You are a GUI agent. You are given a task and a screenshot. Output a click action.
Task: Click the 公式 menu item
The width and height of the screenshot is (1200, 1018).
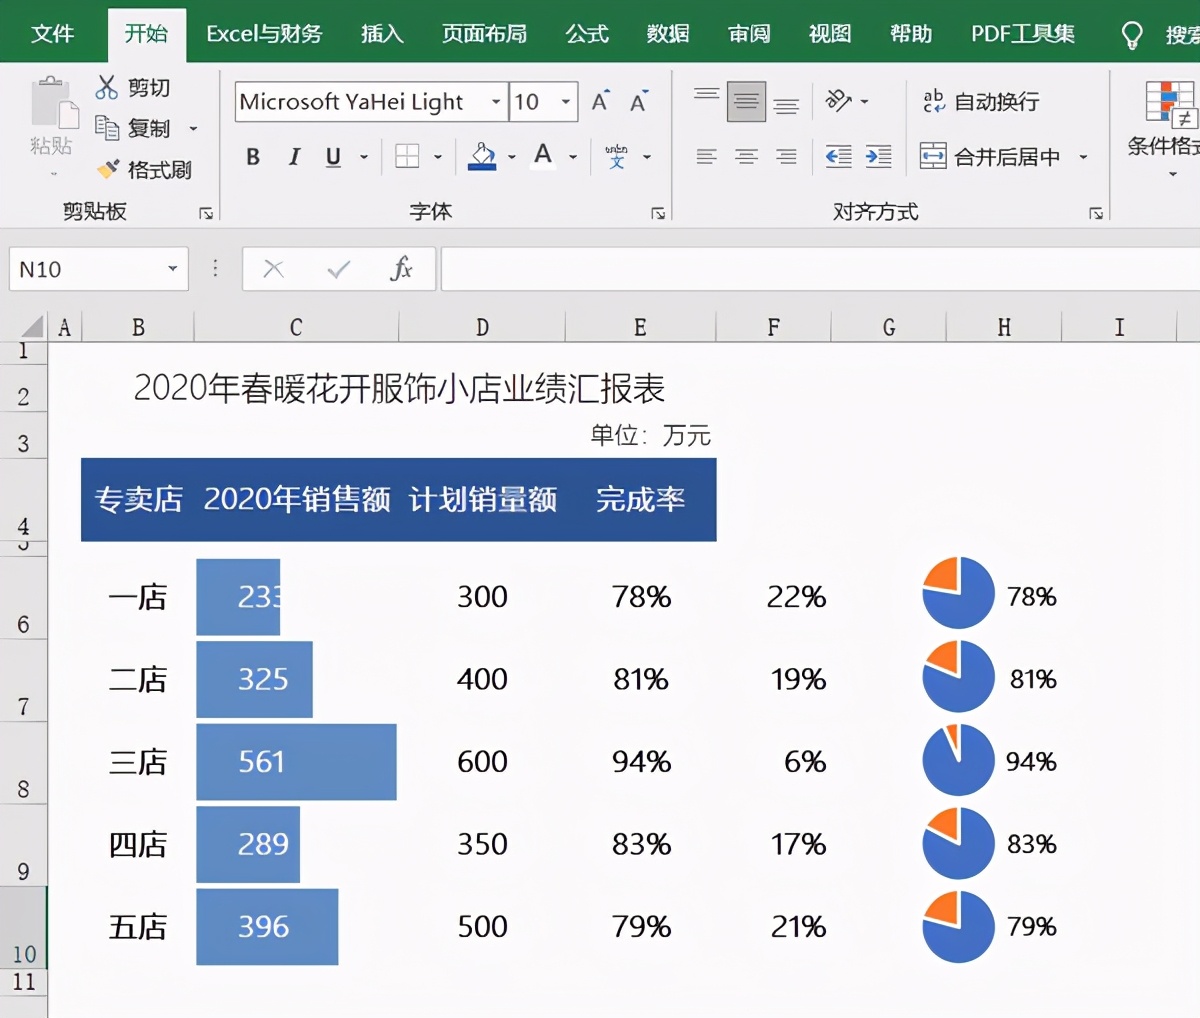tap(587, 33)
